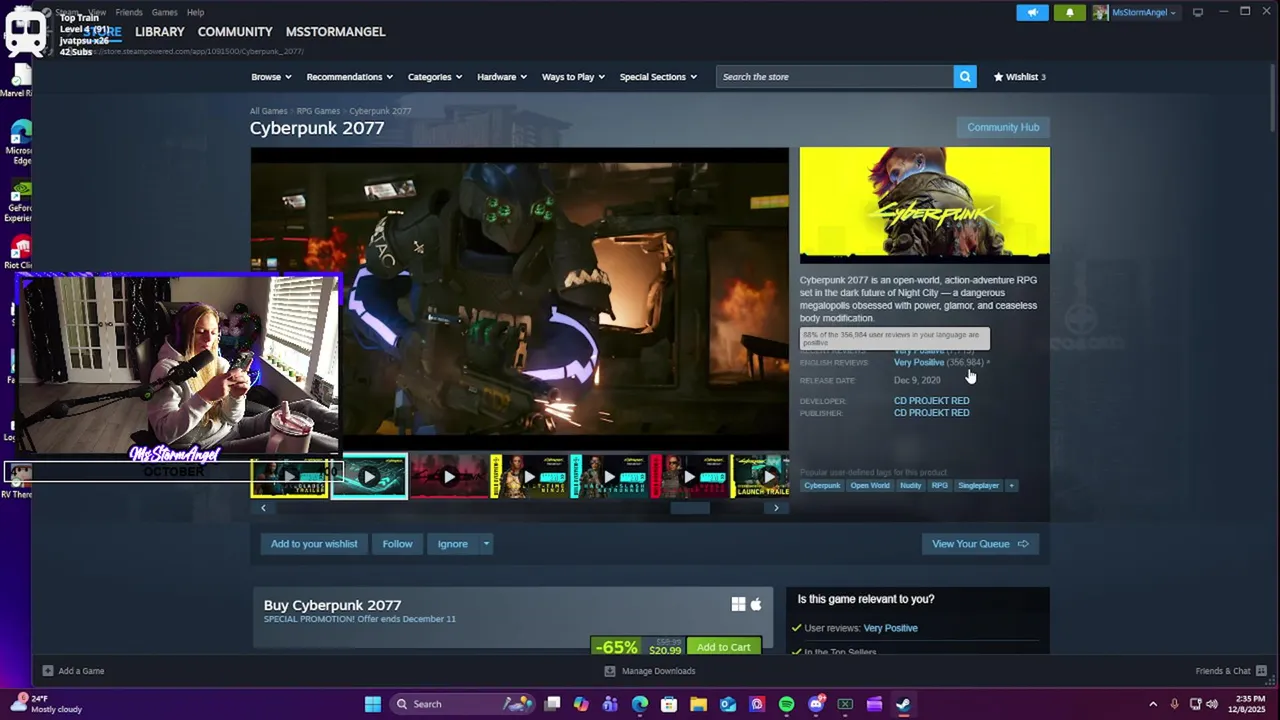1280x720 pixels.
Task: Open the Help menu
Action: 196,12
